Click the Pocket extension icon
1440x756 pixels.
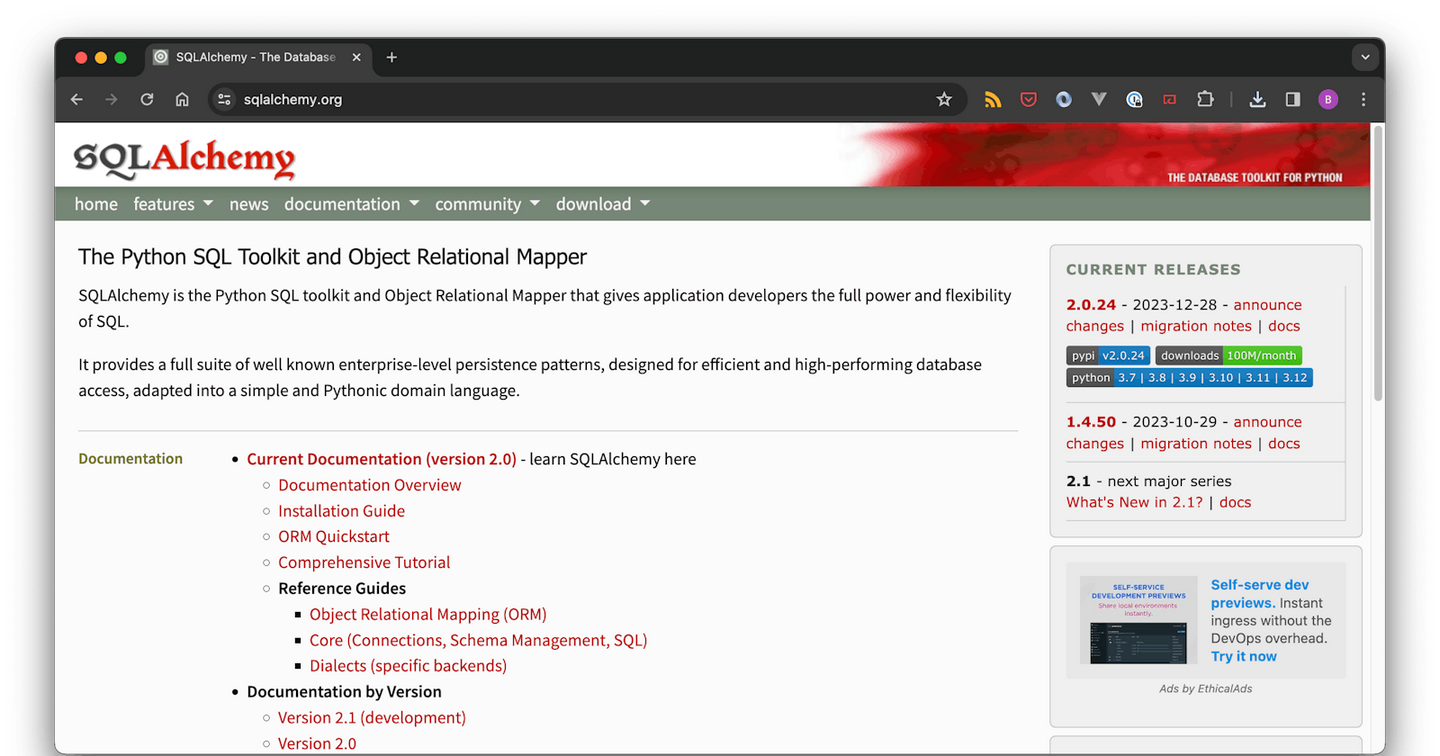point(1028,99)
